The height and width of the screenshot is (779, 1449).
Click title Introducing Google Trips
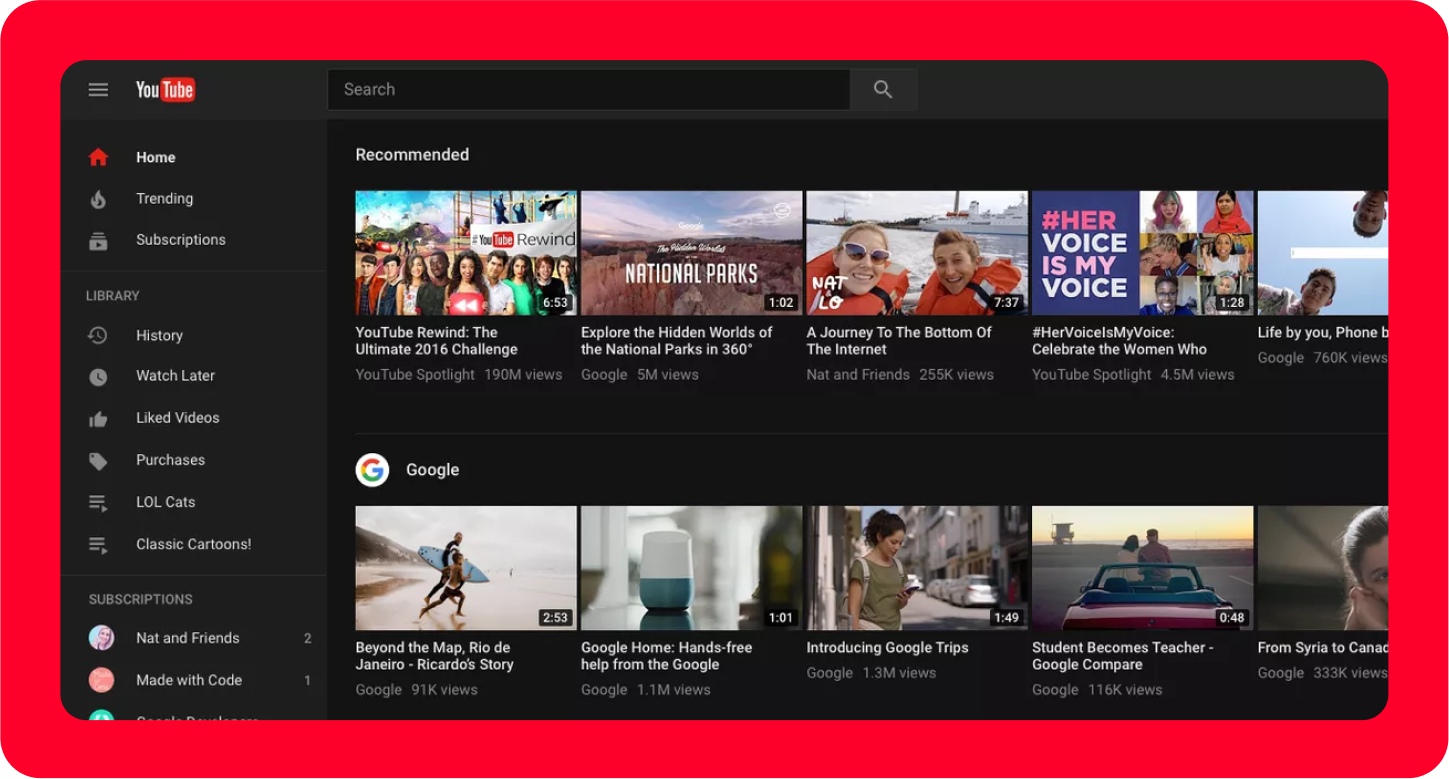tap(888, 648)
